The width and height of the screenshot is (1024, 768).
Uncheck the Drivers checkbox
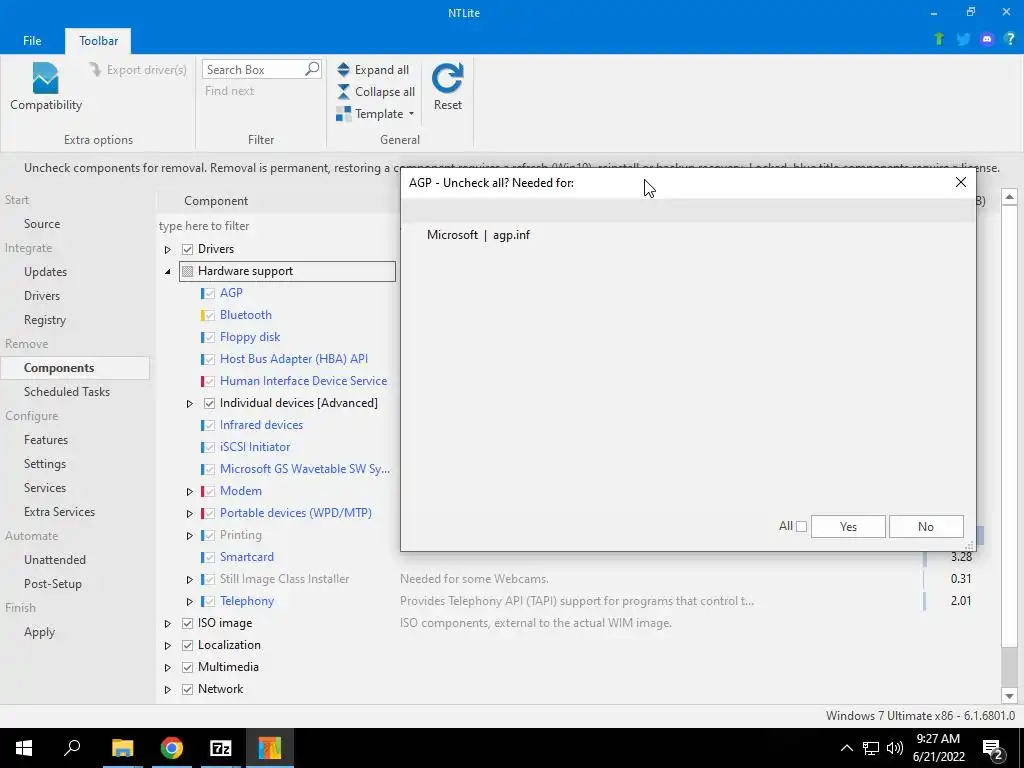click(187, 249)
